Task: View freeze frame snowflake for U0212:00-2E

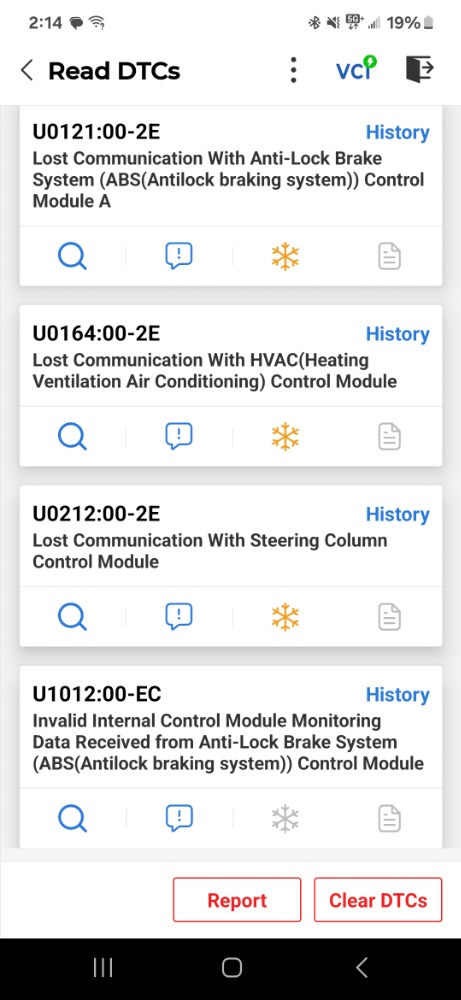Action: tap(285, 617)
